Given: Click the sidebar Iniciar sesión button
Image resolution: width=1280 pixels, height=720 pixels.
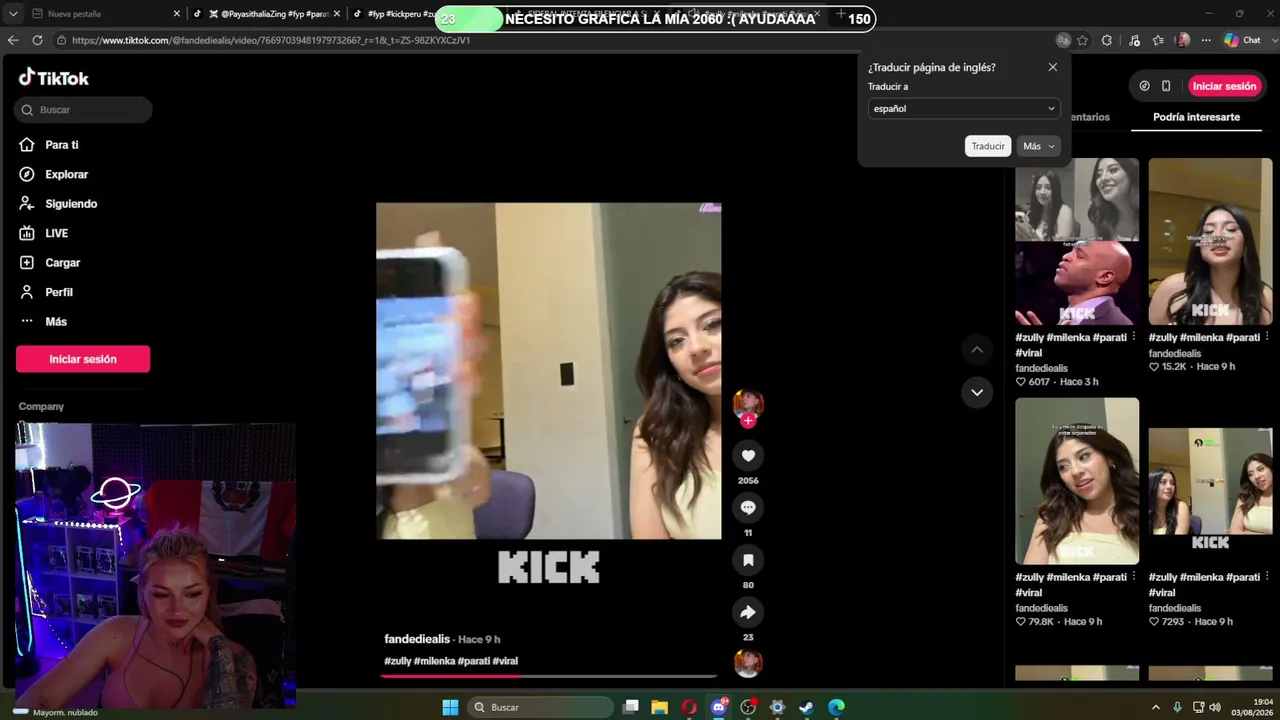Looking at the screenshot, I should pos(83,359).
